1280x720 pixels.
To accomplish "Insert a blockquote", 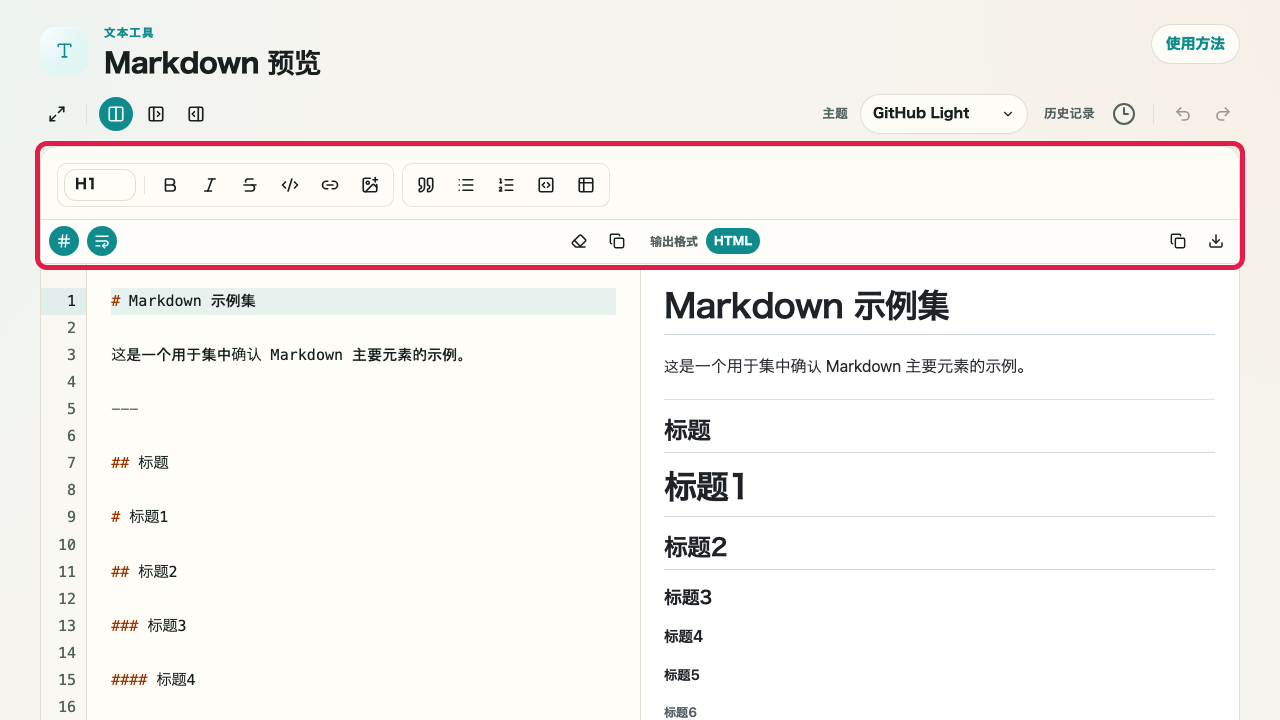I will tap(426, 185).
